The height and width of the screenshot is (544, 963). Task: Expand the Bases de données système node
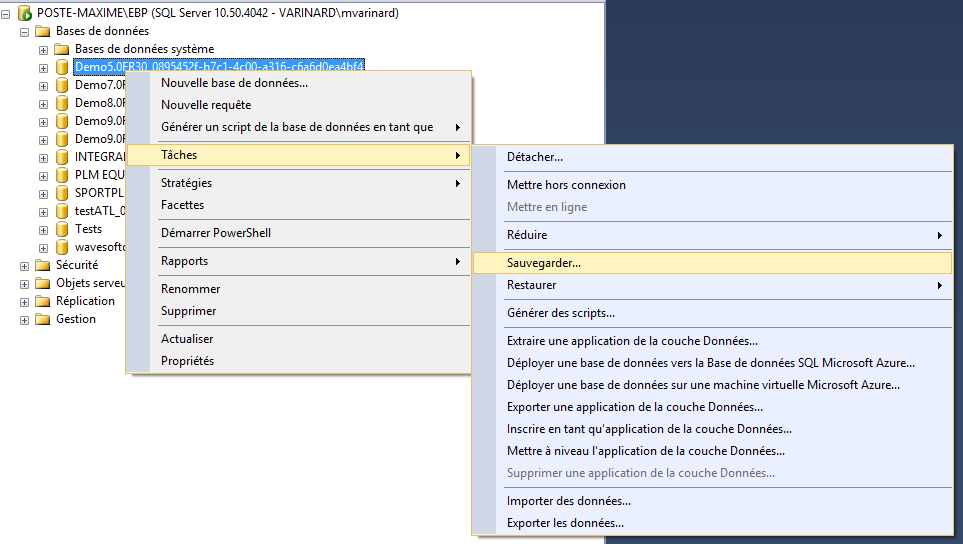coord(44,50)
